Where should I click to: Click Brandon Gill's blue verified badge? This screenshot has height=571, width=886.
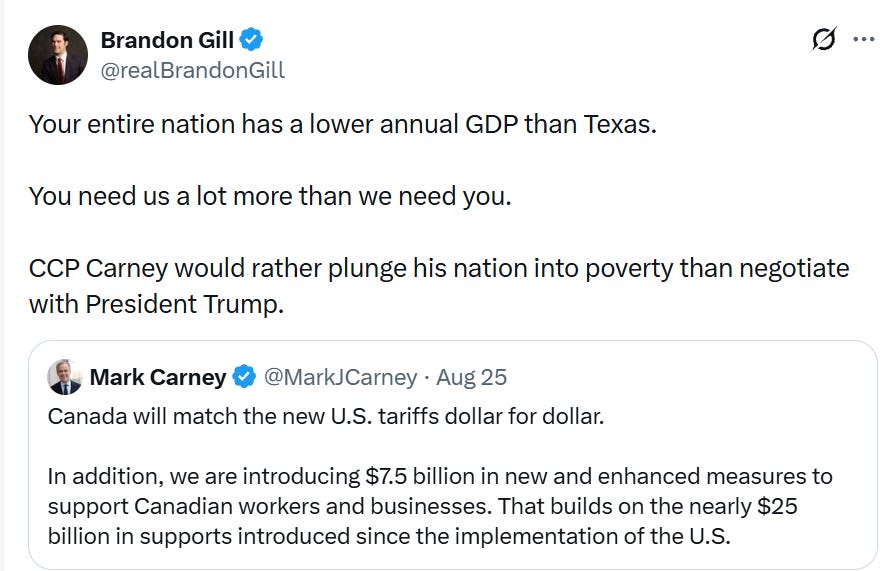coord(251,40)
